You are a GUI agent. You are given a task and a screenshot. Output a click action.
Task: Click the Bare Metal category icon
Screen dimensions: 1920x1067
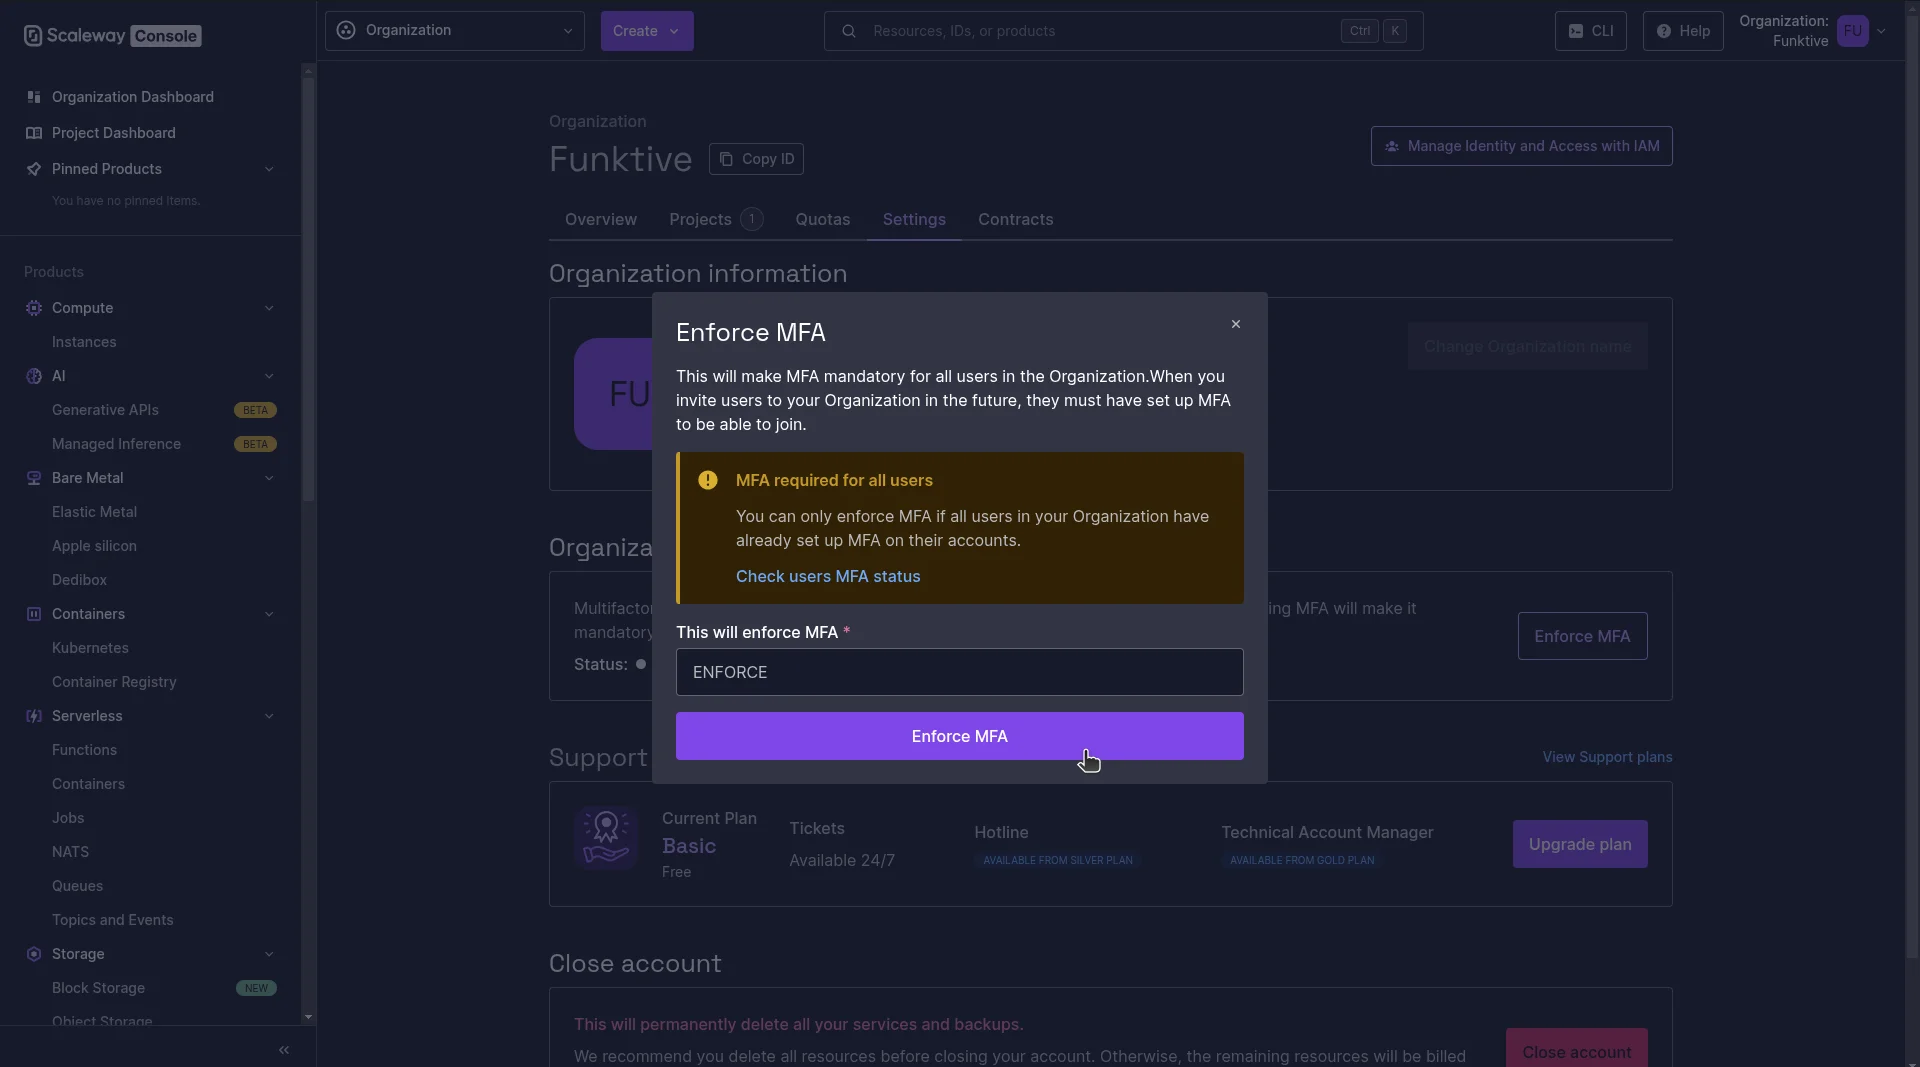click(34, 478)
